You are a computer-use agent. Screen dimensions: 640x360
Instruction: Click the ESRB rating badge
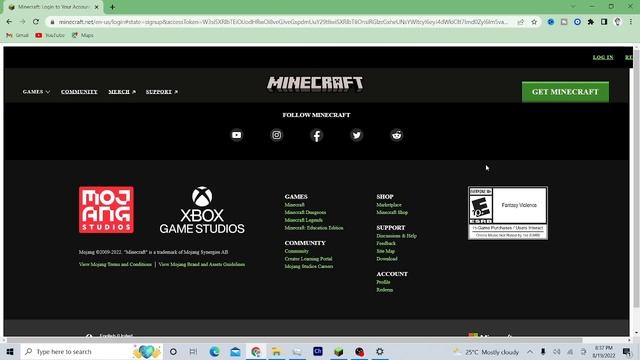click(508, 213)
